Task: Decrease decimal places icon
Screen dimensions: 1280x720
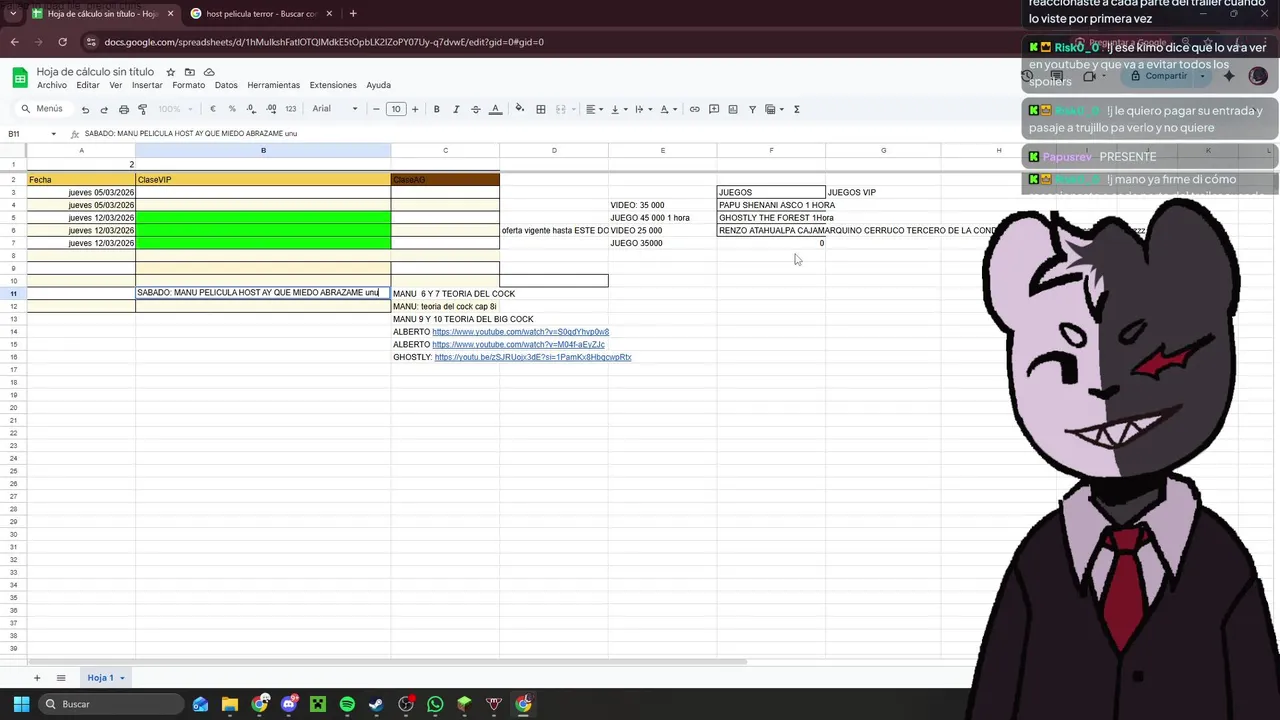Action: click(x=251, y=109)
